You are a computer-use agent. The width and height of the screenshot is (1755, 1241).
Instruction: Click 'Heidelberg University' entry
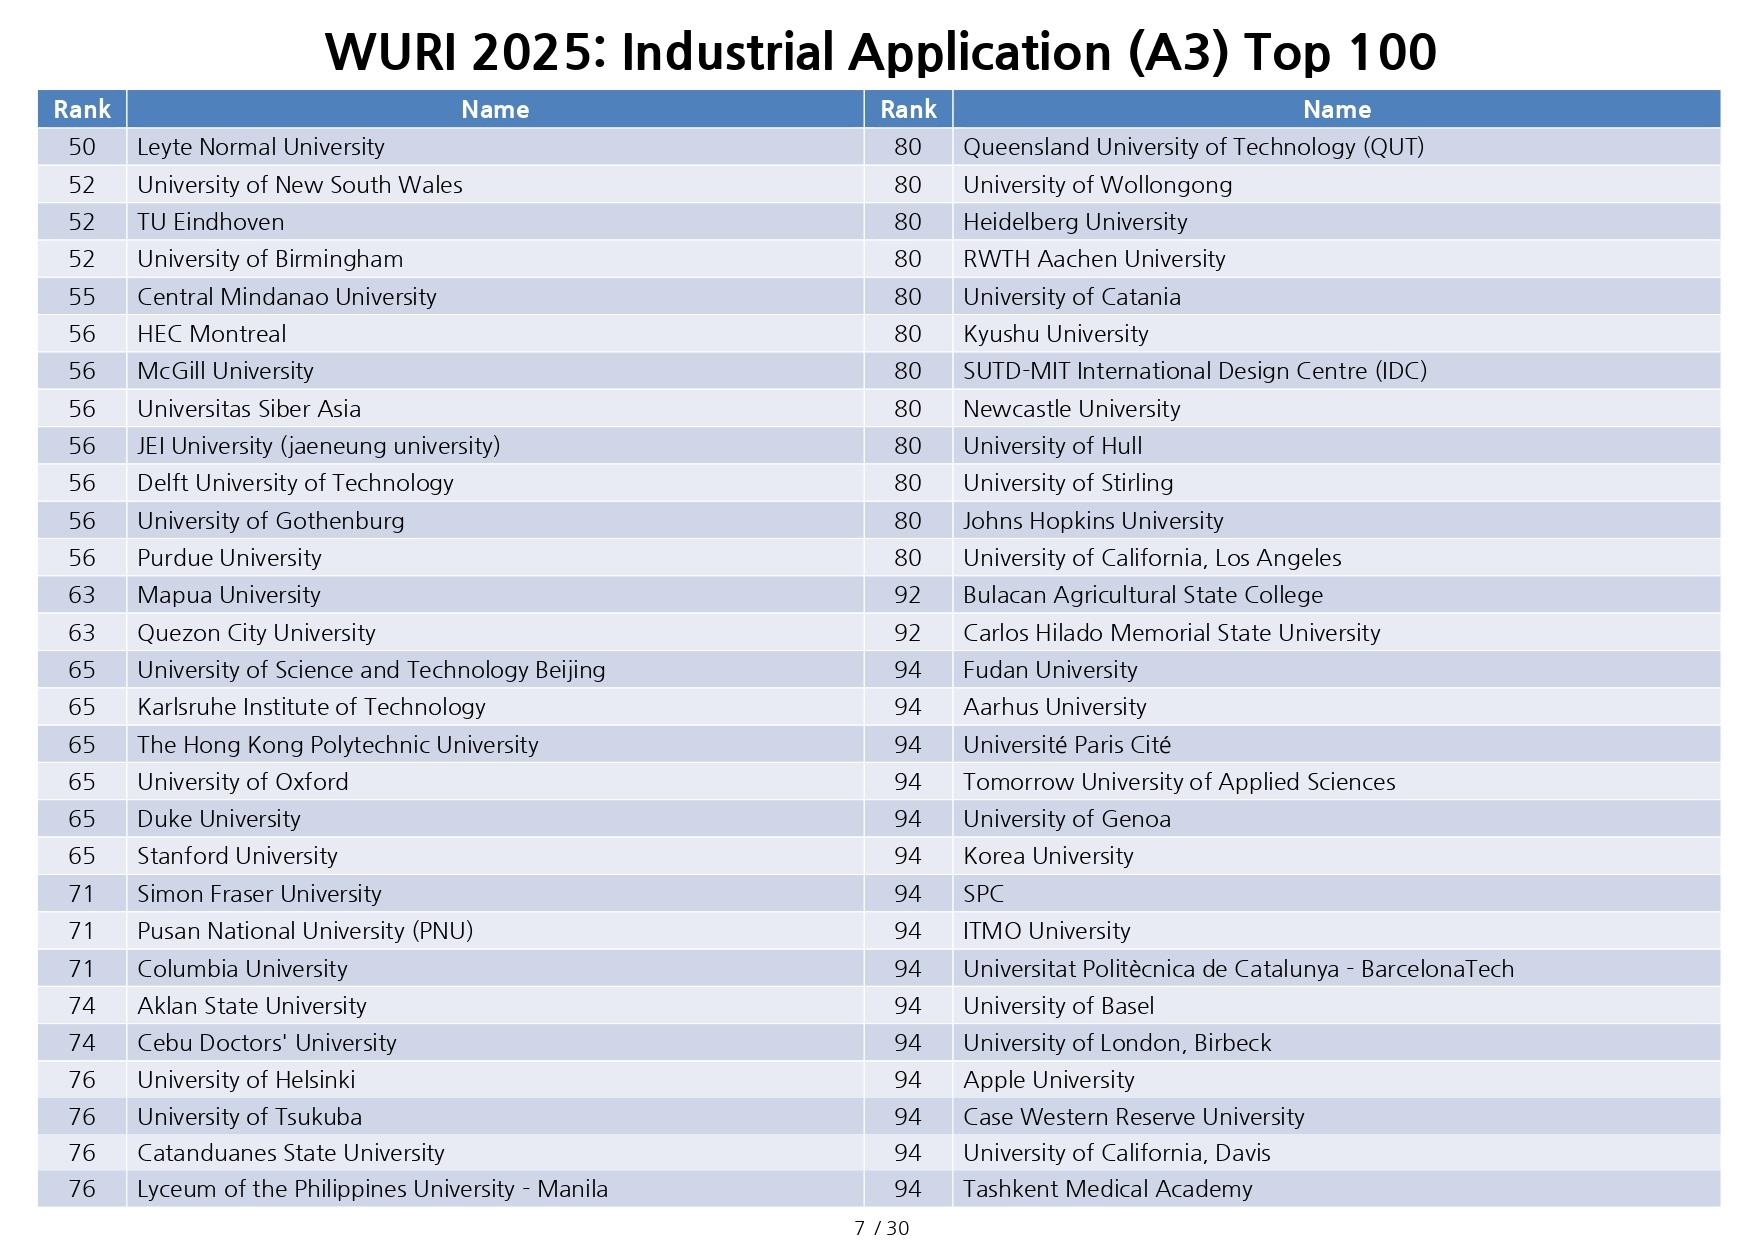(1075, 222)
